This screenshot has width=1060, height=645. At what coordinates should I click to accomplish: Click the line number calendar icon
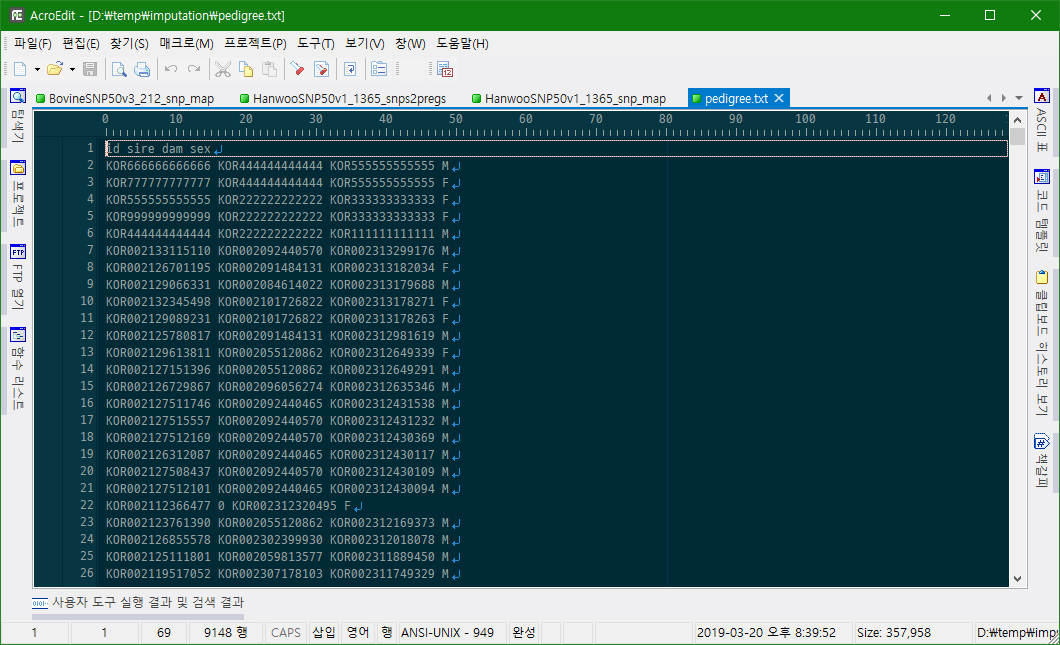pos(445,69)
